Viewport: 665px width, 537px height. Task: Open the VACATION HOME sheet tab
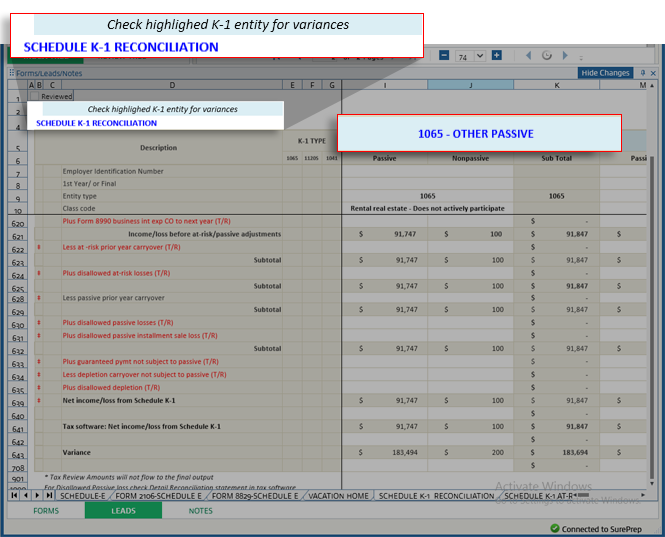338,496
